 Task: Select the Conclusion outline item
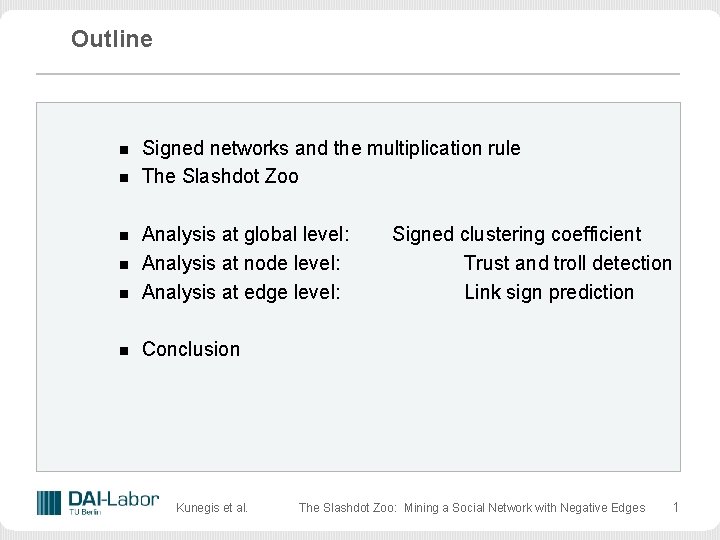point(191,349)
